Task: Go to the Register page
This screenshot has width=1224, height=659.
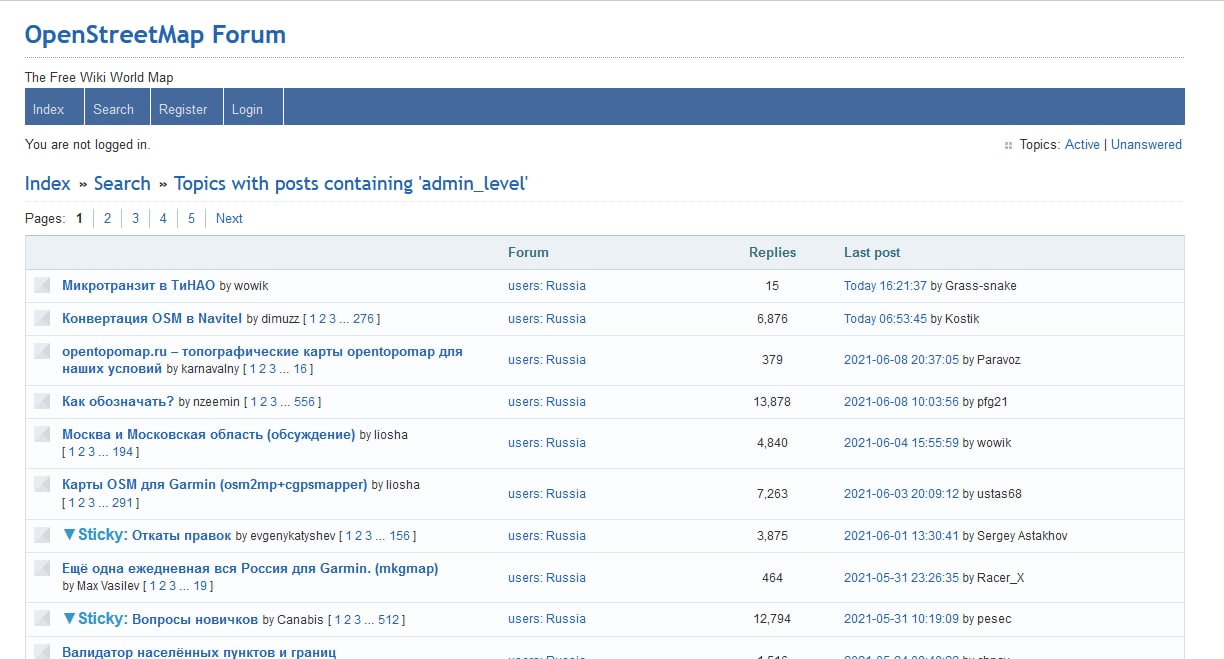Action: 183,109
